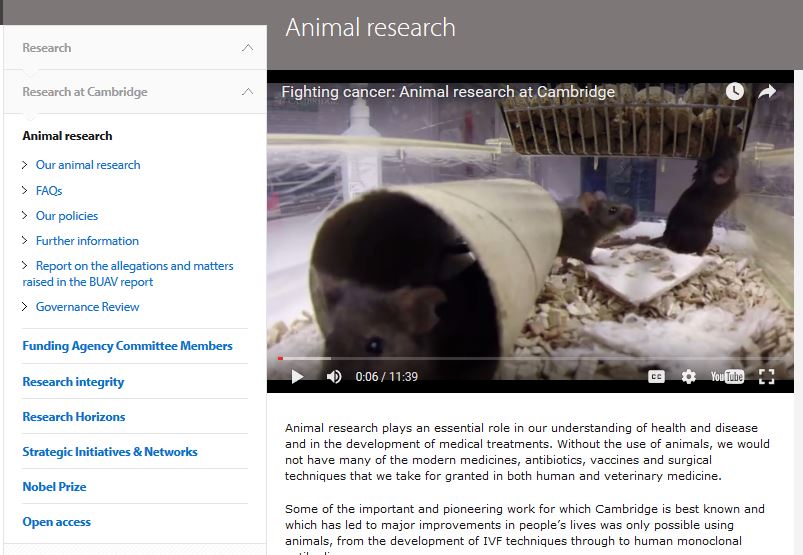The height and width of the screenshot is (555, 803).
Task: Open the Governance Review link
Action: (87, 307)
